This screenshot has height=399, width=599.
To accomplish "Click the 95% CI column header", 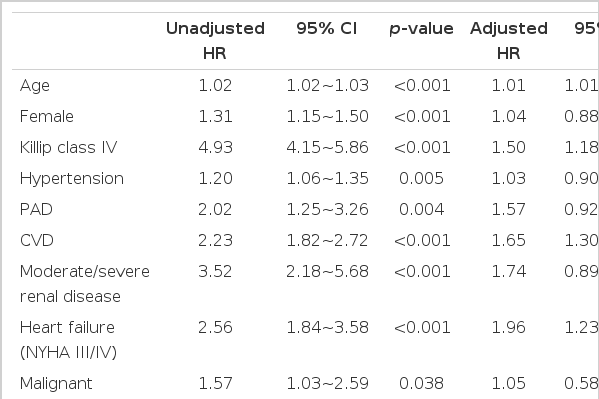I will point(327,29).
